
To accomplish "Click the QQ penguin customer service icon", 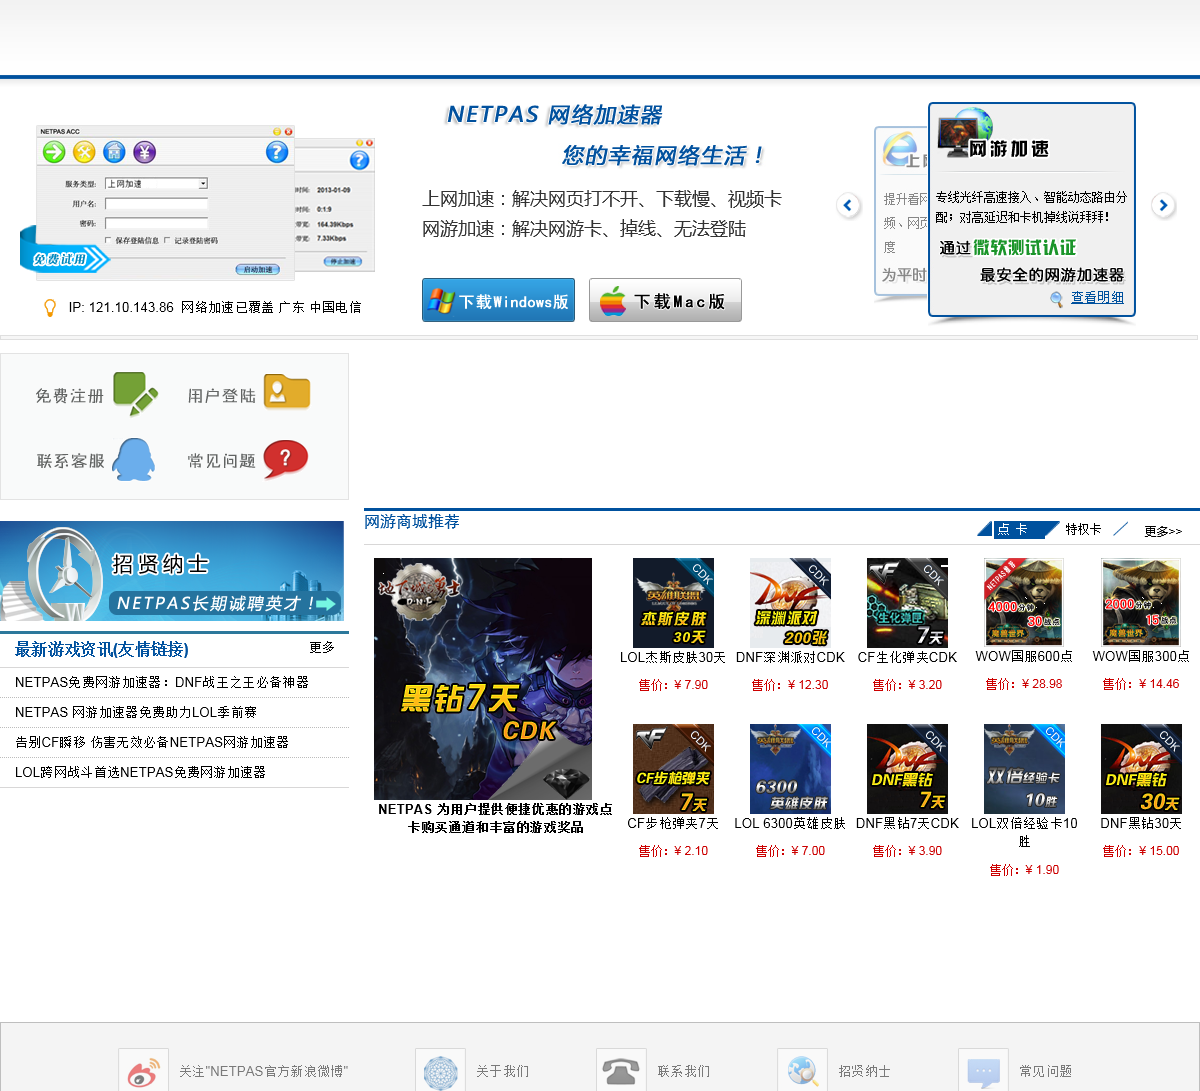I will pos(134,460).
